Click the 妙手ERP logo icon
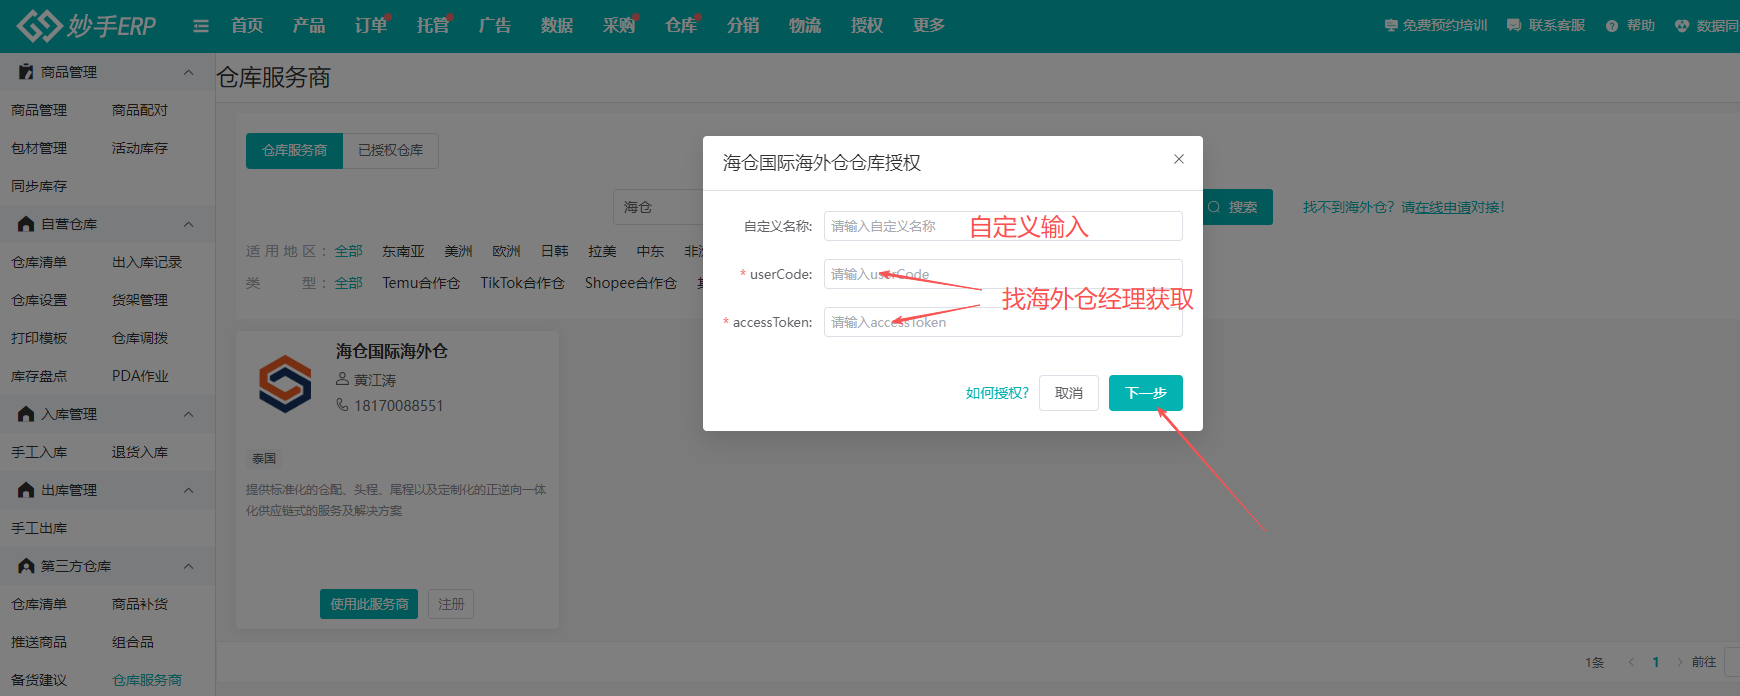This screenshot has height=696, width=1740. (x=40, y=26)
